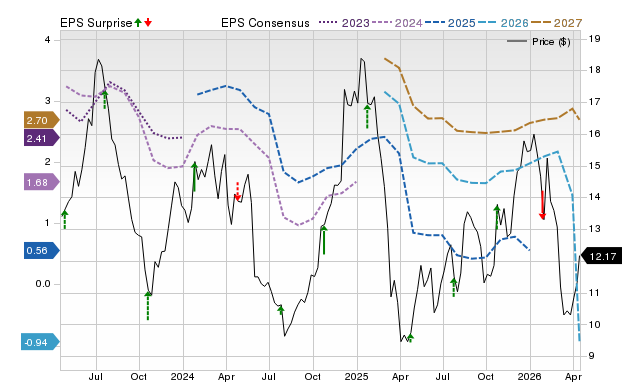Click the green surprise arrow after 2025 peak

tap(367, 117)
